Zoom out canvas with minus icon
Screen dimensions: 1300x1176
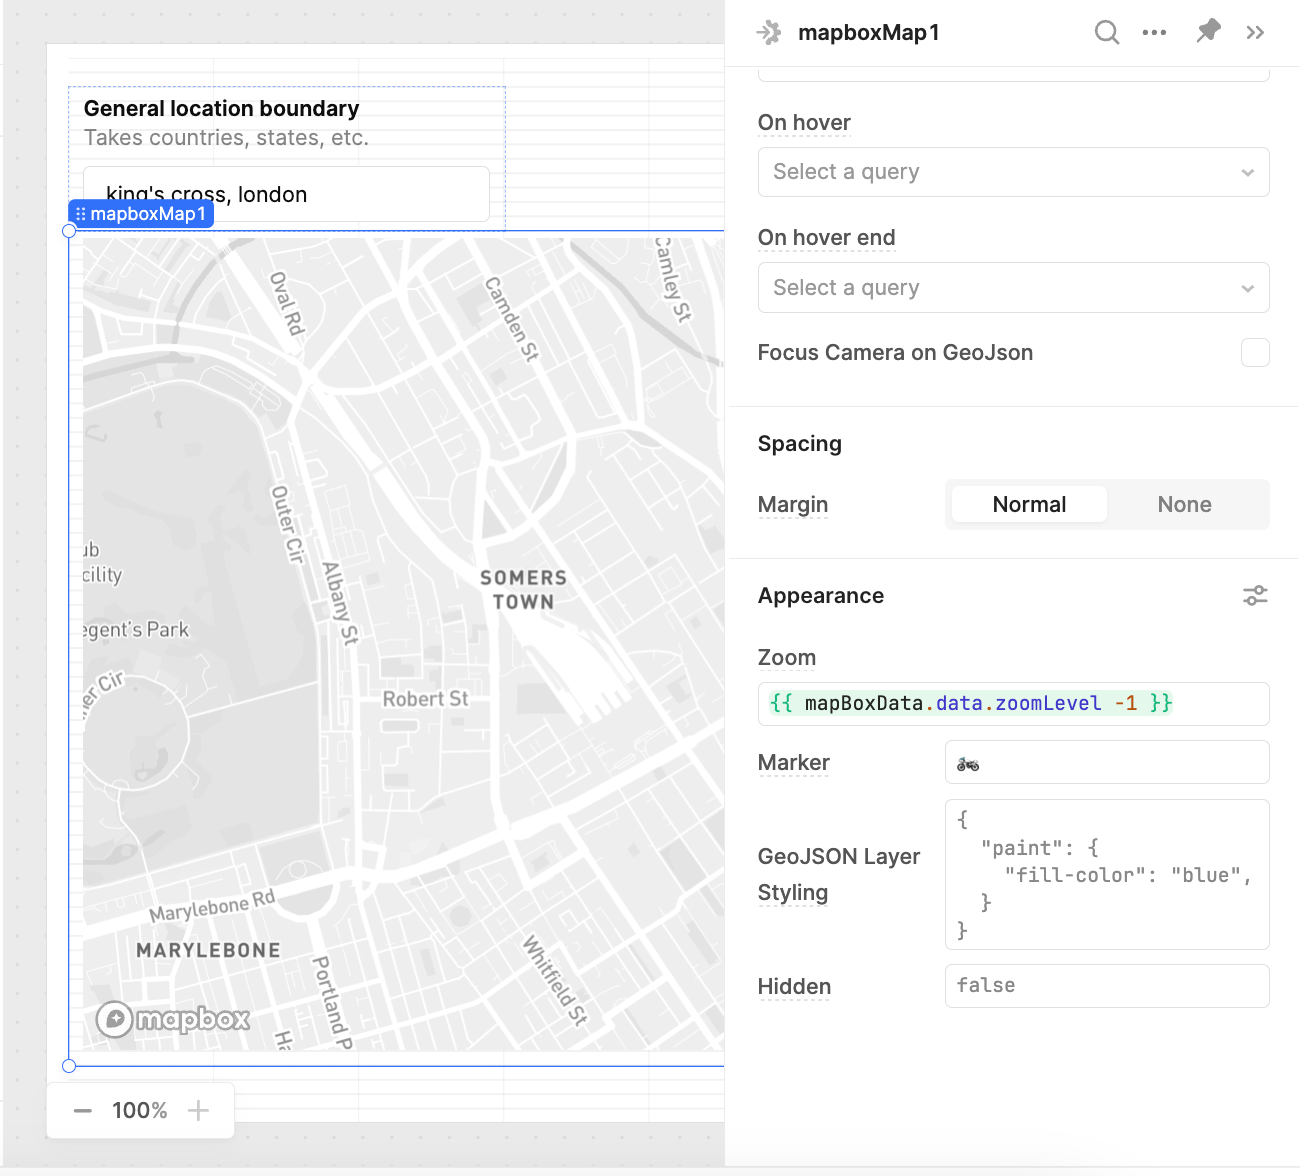tap(83, 1110)
